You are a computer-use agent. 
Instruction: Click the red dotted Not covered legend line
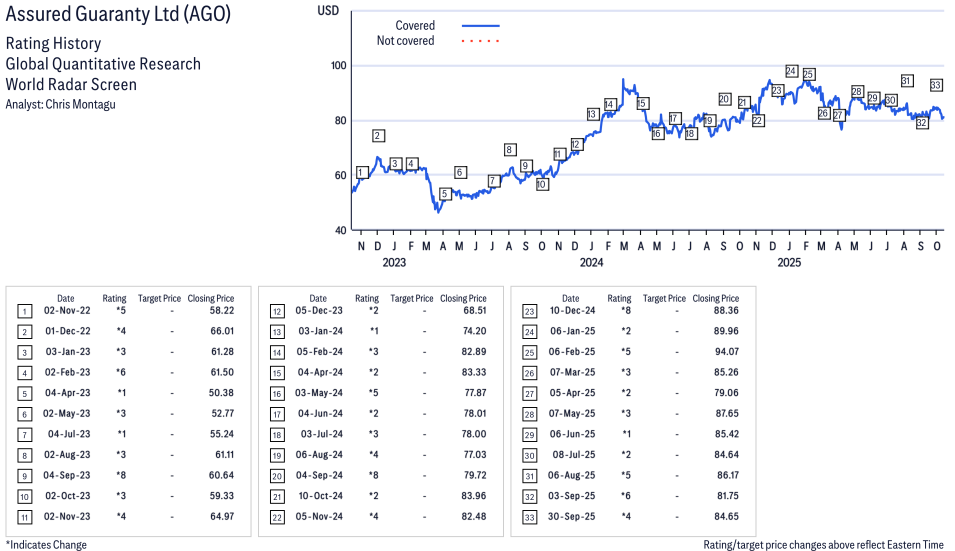481,41
